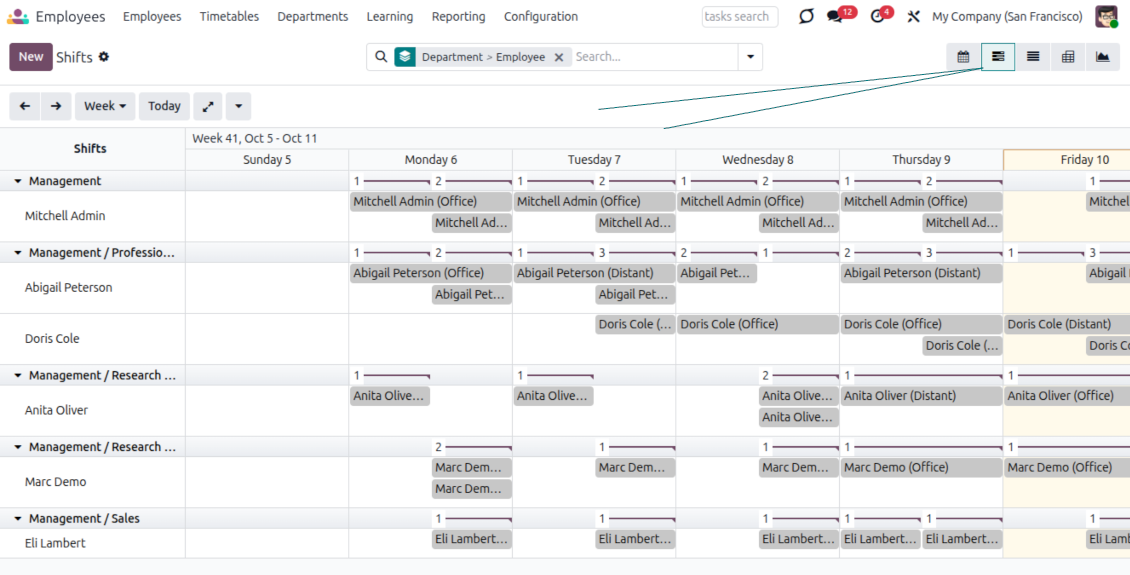Collapse the Management / Sales group
Image resolution: width=1130 pixels, height=575 pixels.
(18, 519)
